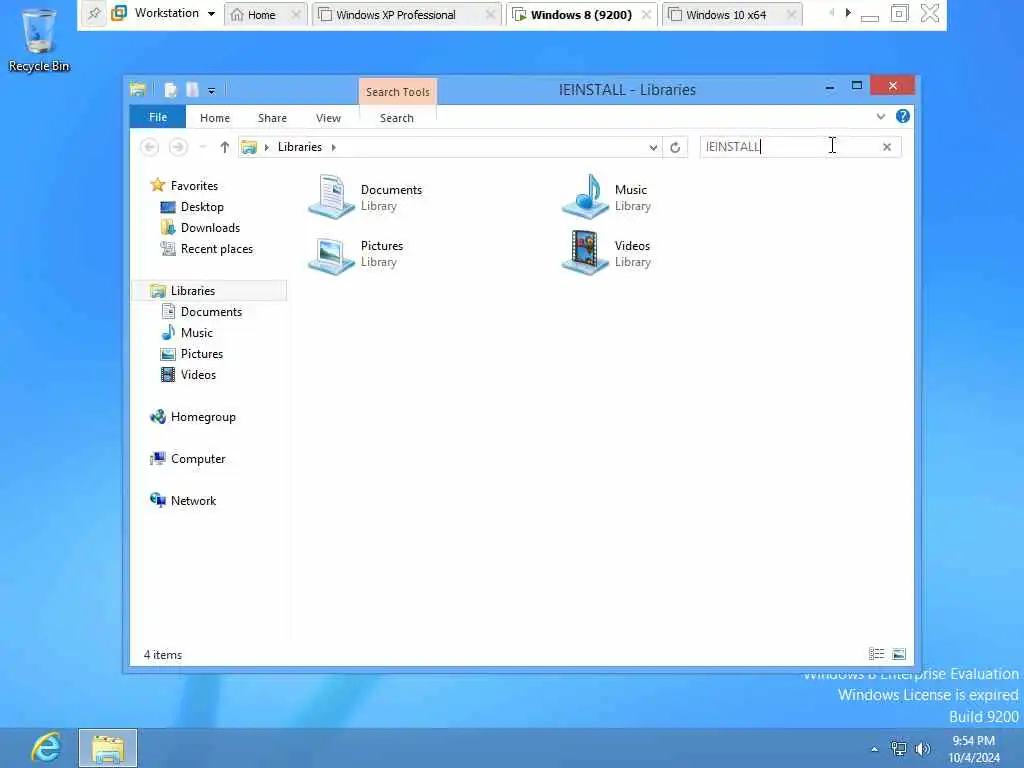1024x768 pixels.
Task: Expand the ribbon with chevron
Action: tap(880, 117)
